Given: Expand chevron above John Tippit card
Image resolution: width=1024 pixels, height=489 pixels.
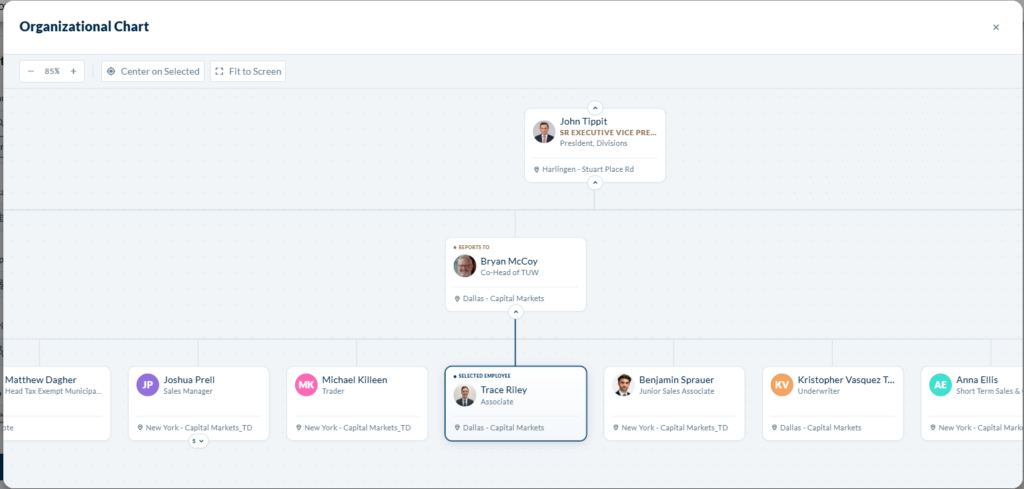Looking at the screenshot, I should pos(594,108).
